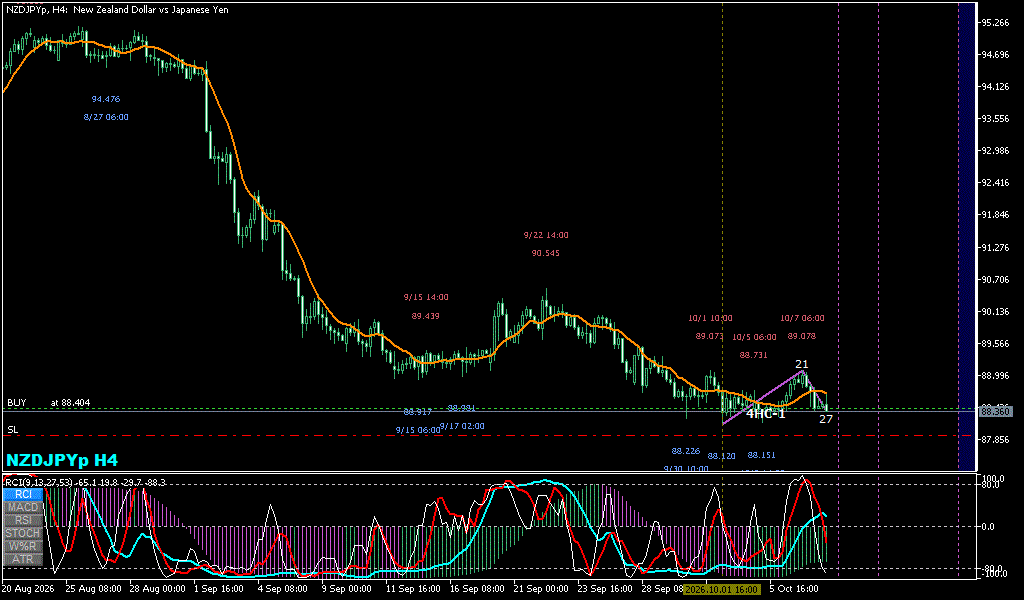
Task: Click the 0.0 level on indicator scale
Action: click(x=987, y=527)
